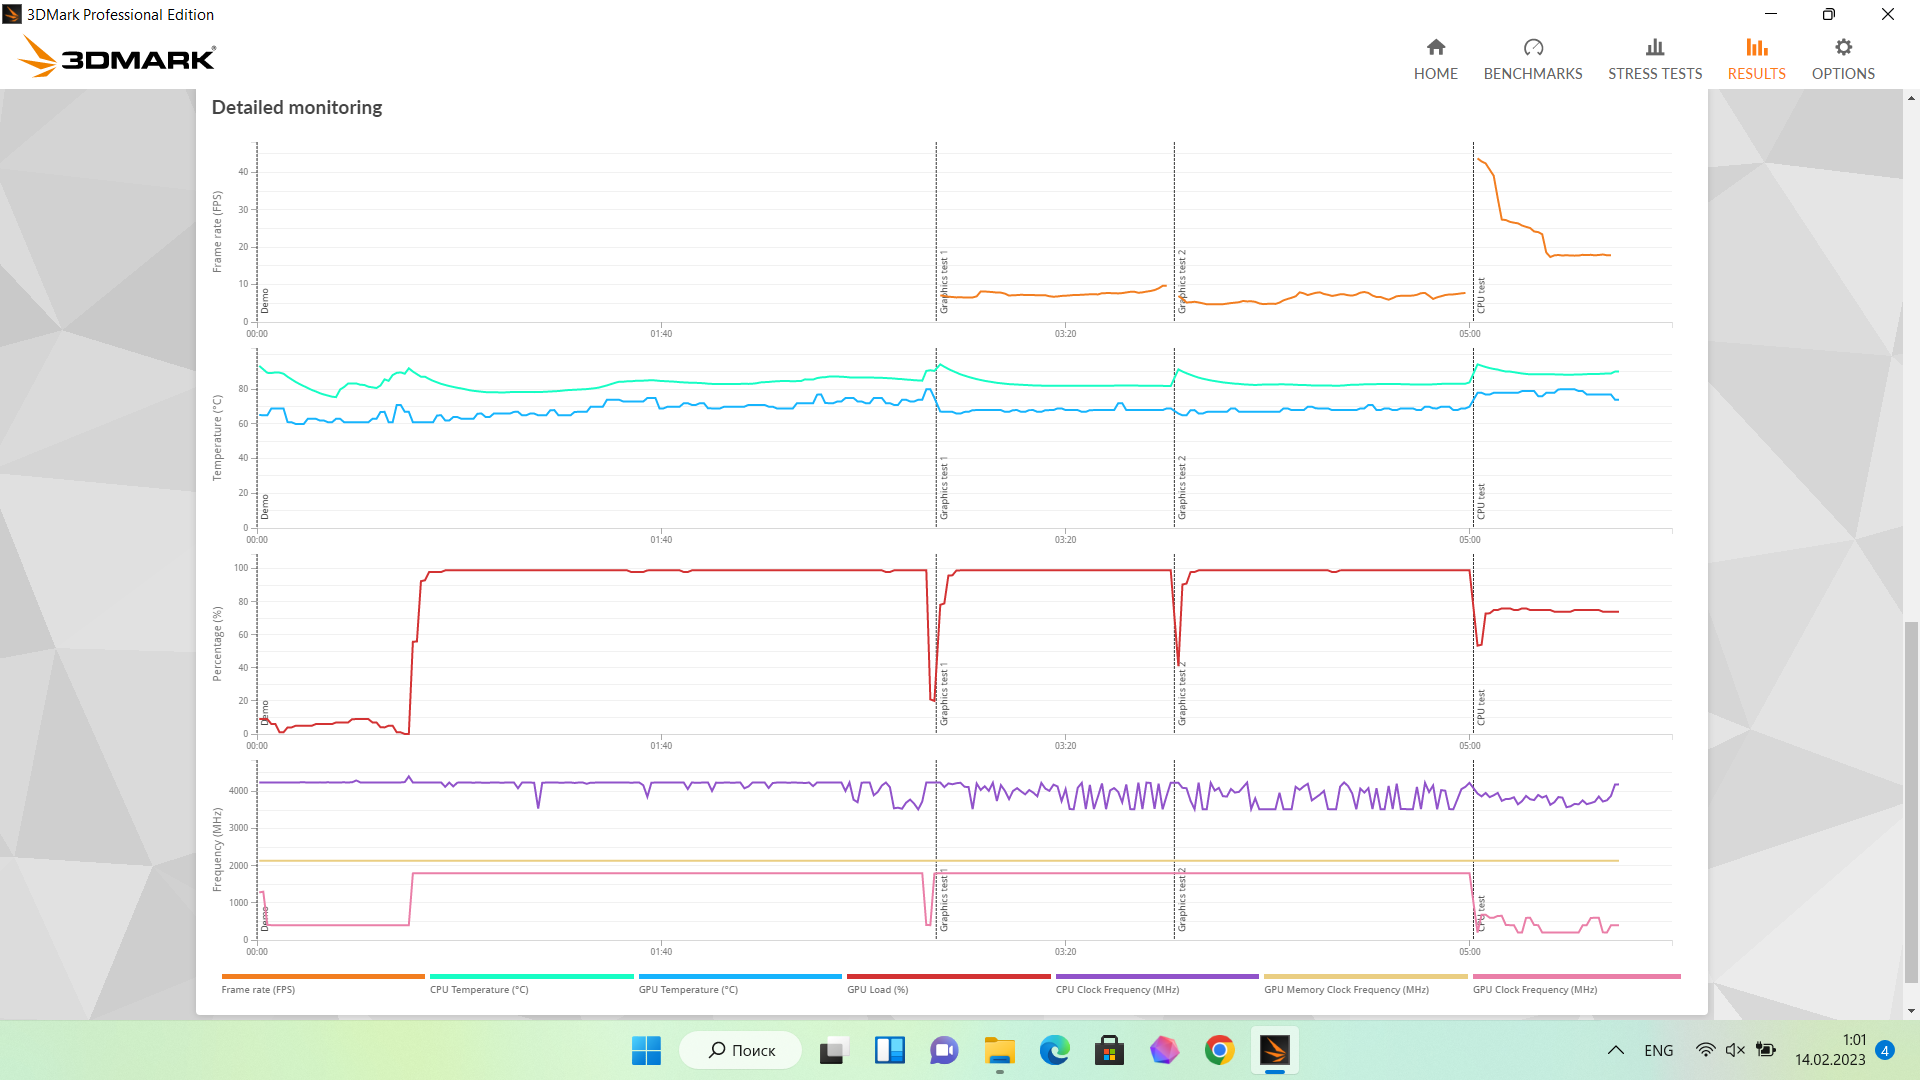Open the Home navigation icon
Viewport: 1920px width, 1080px height.
(x=1435, y=48)
